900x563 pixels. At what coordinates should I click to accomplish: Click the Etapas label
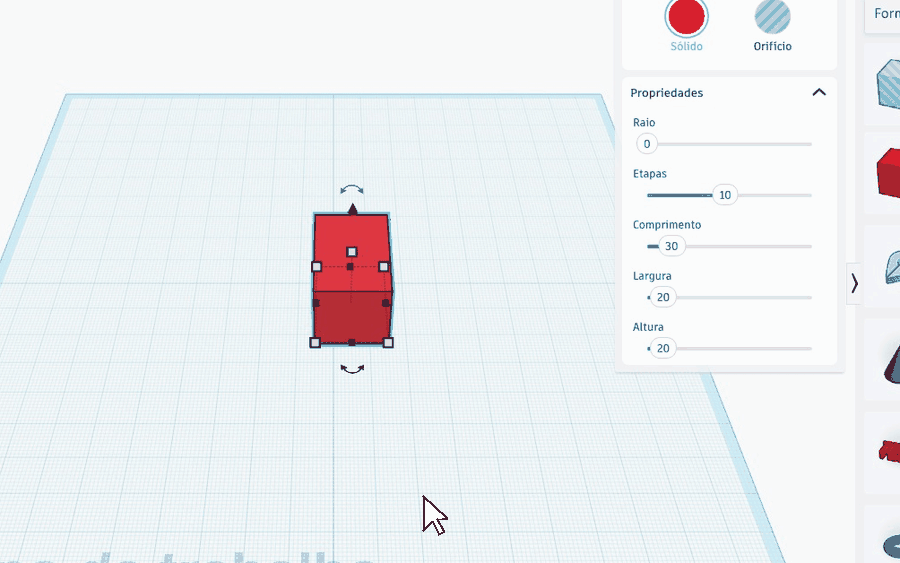[x=650, y=174]
